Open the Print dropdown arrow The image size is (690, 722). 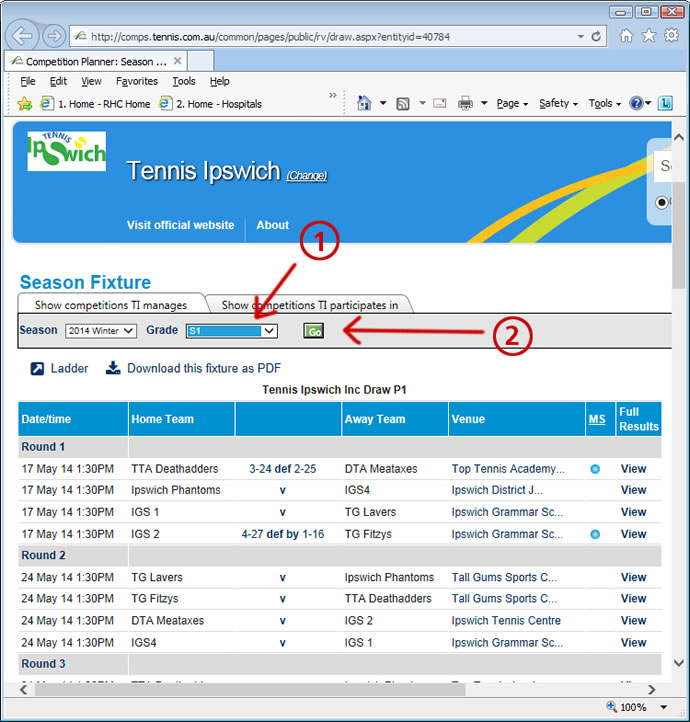tap(484, 103)
